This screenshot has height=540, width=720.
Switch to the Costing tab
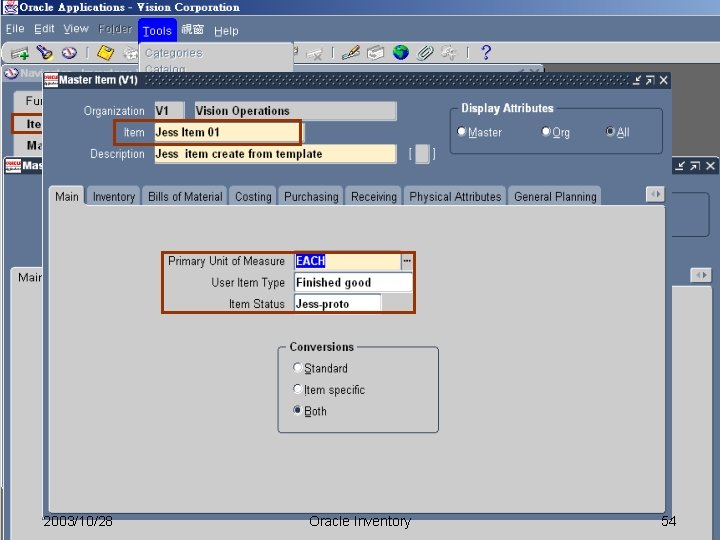point(253,197)
